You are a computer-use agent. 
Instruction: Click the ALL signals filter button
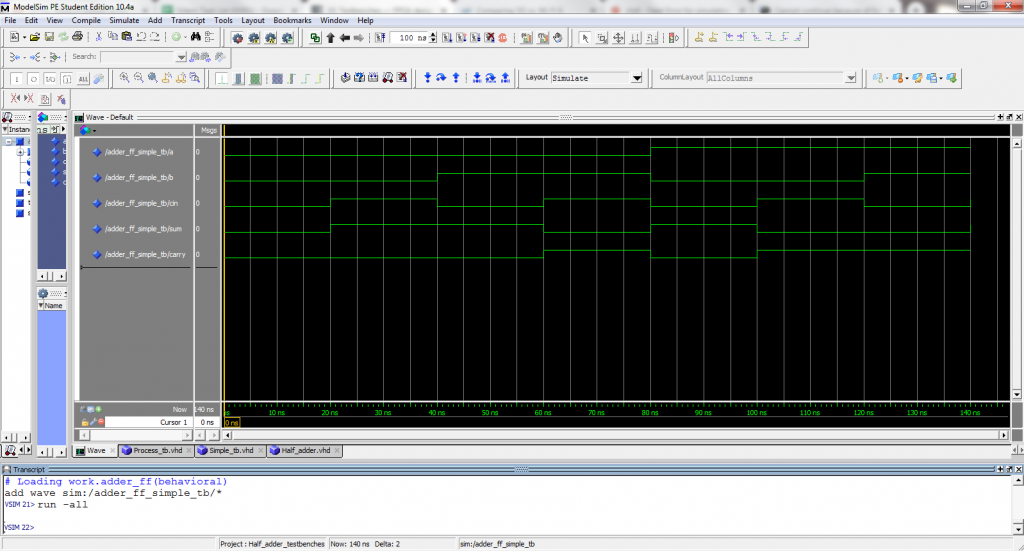pyautogui.click(x=83, y=79)
